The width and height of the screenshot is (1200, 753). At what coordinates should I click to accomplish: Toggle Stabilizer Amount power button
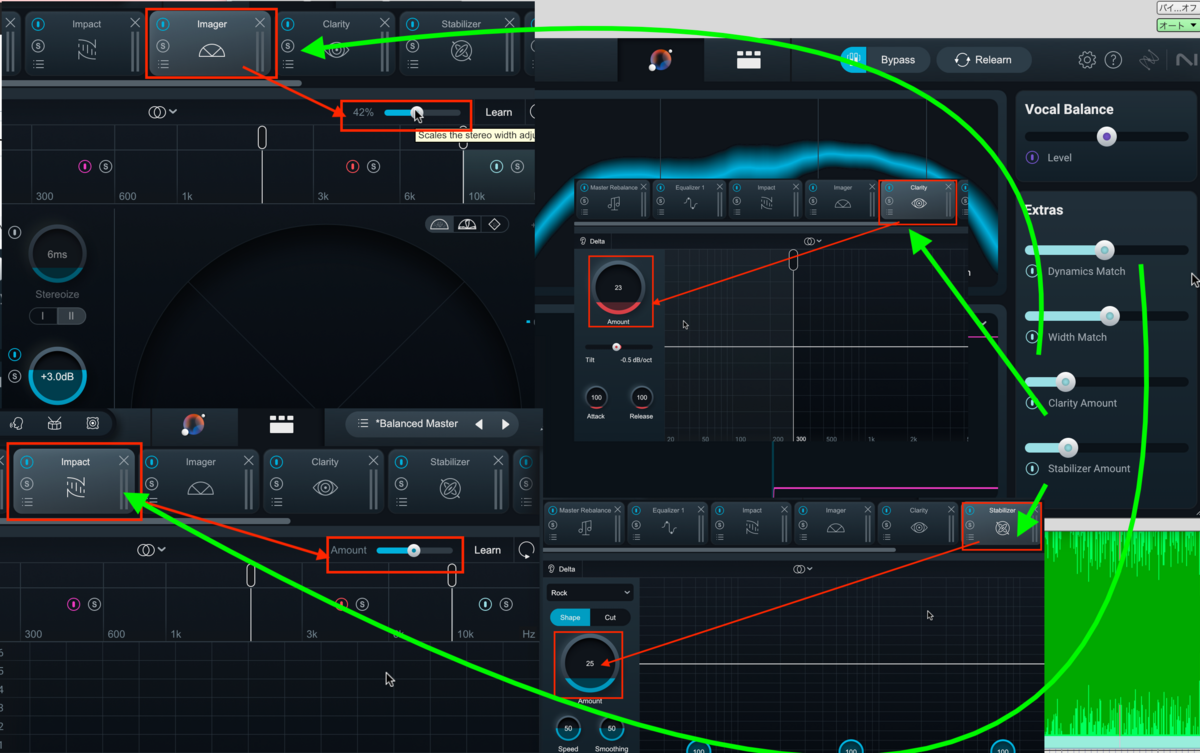(x=1032, y=468)
